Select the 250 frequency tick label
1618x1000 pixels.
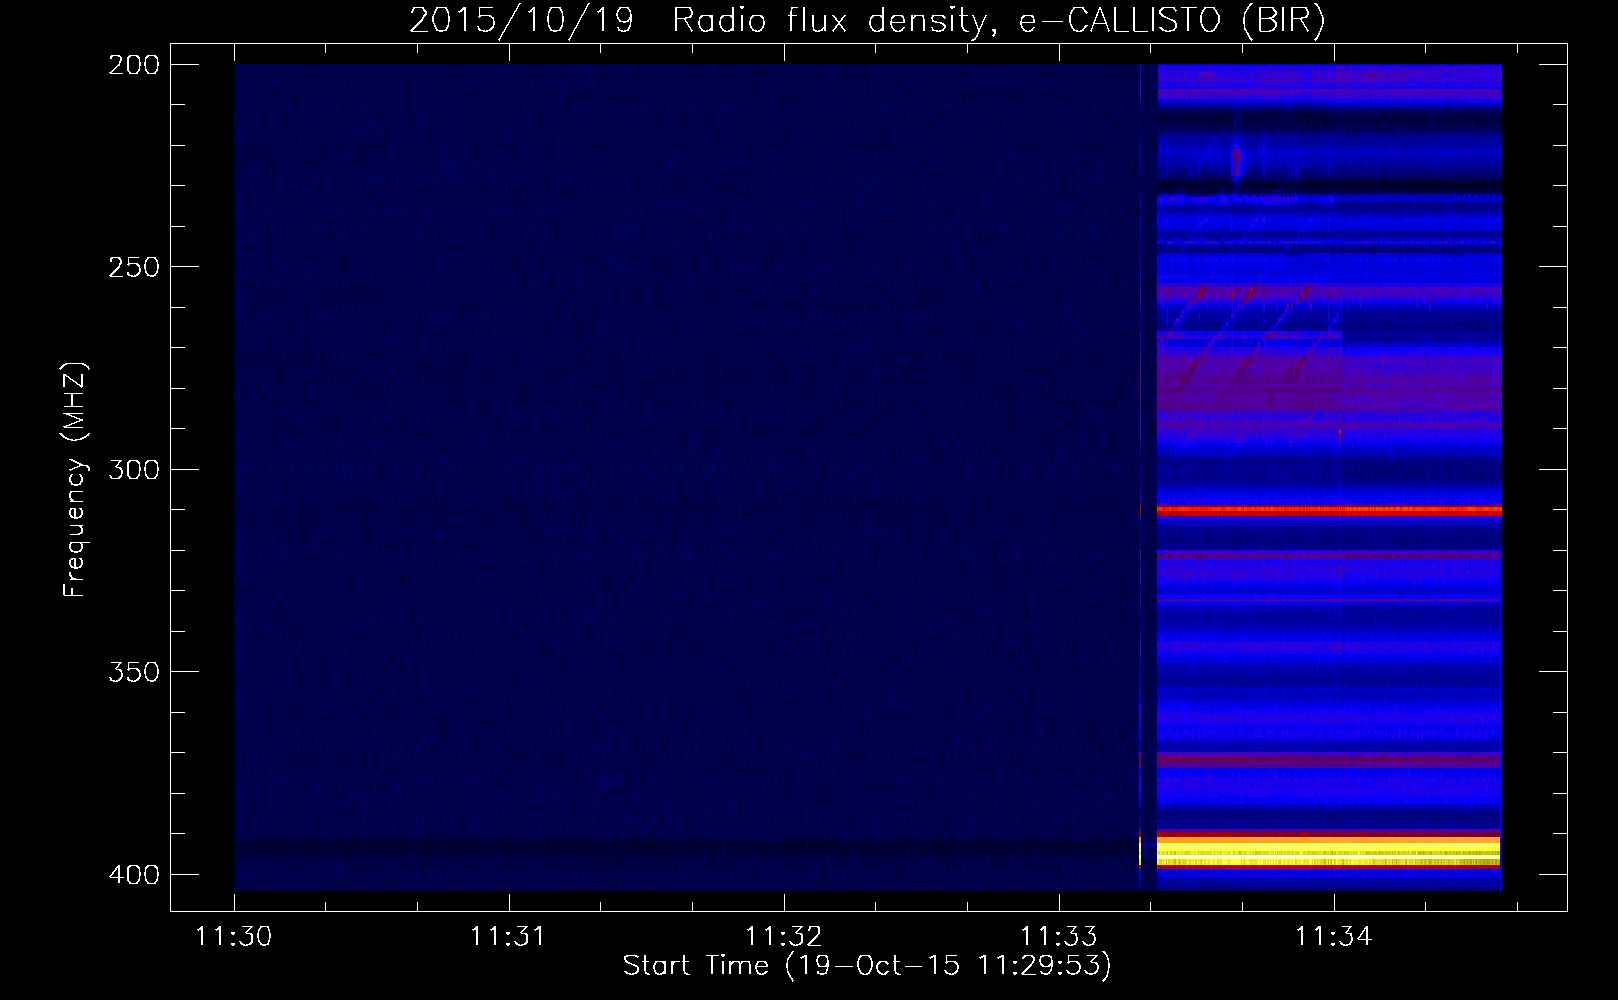[134, 267]
